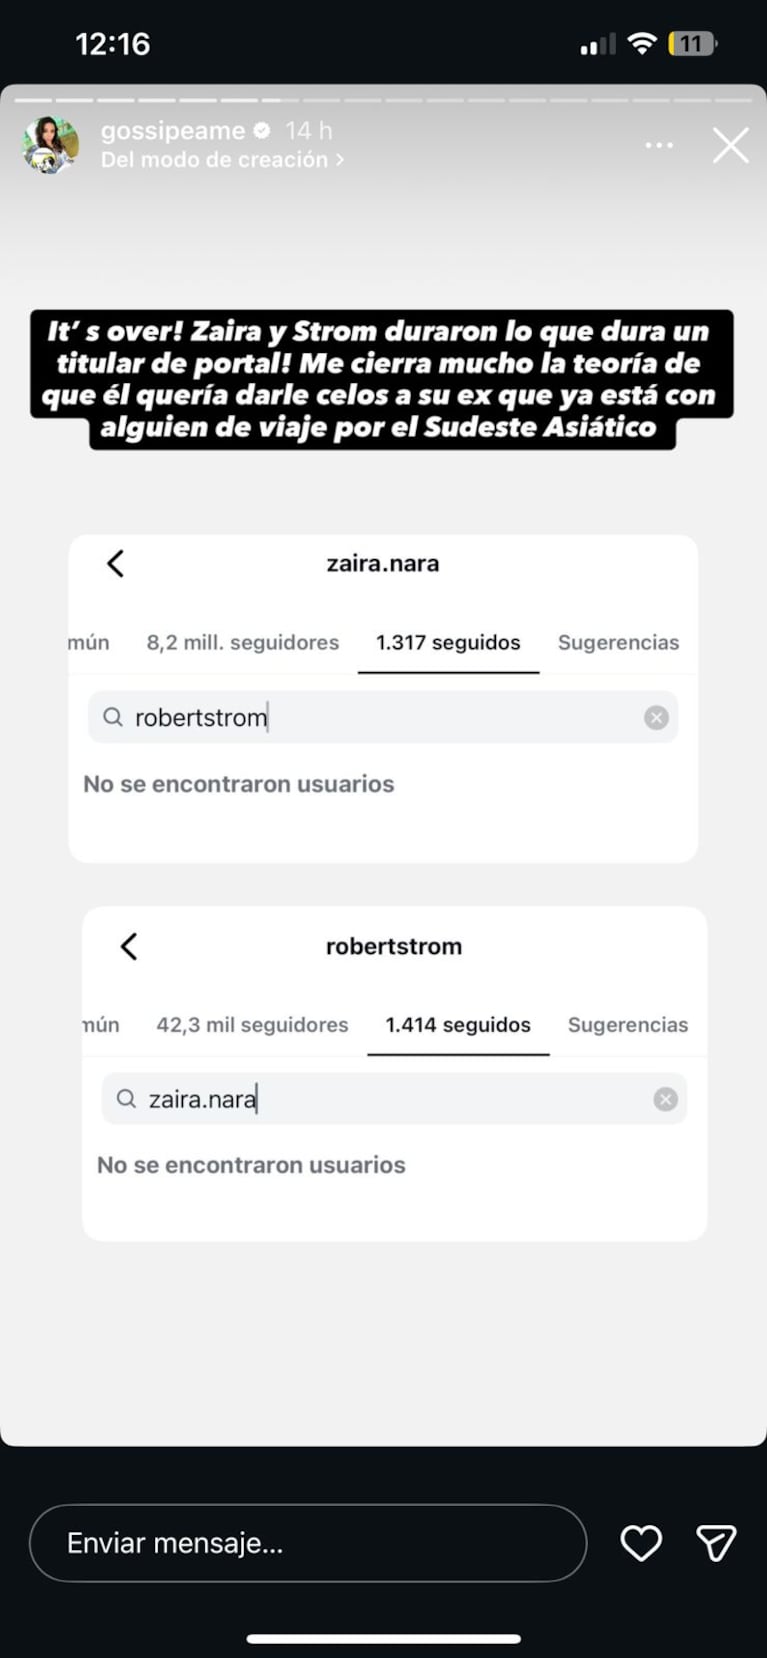Viewport: 767px width, 1658px height.
Task: Tap the 'Del modo de creación' chevron link
Action: click(222, 160)
